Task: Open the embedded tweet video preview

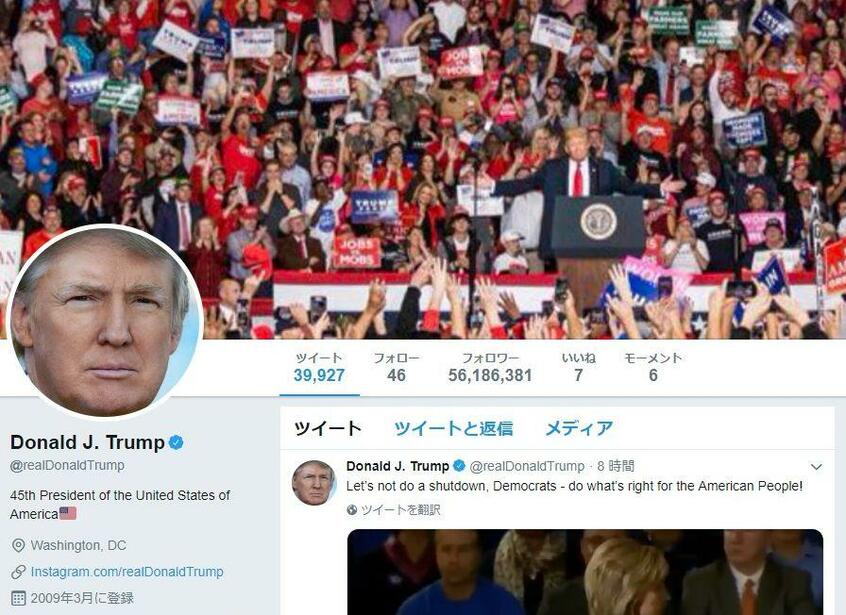Action: point(585,572)
